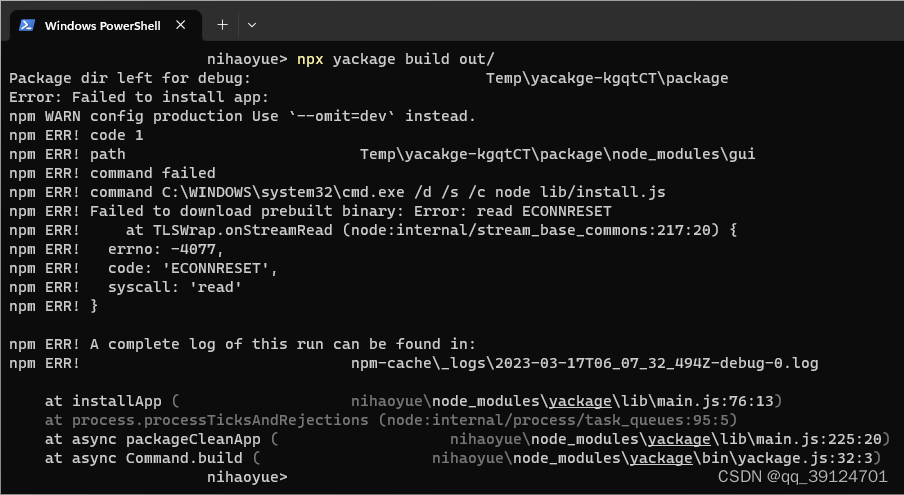Click the Temp\yacakge-kgqtCT\package debug path
The width and height of the screenshot is (904, 495).
[607, 78]
